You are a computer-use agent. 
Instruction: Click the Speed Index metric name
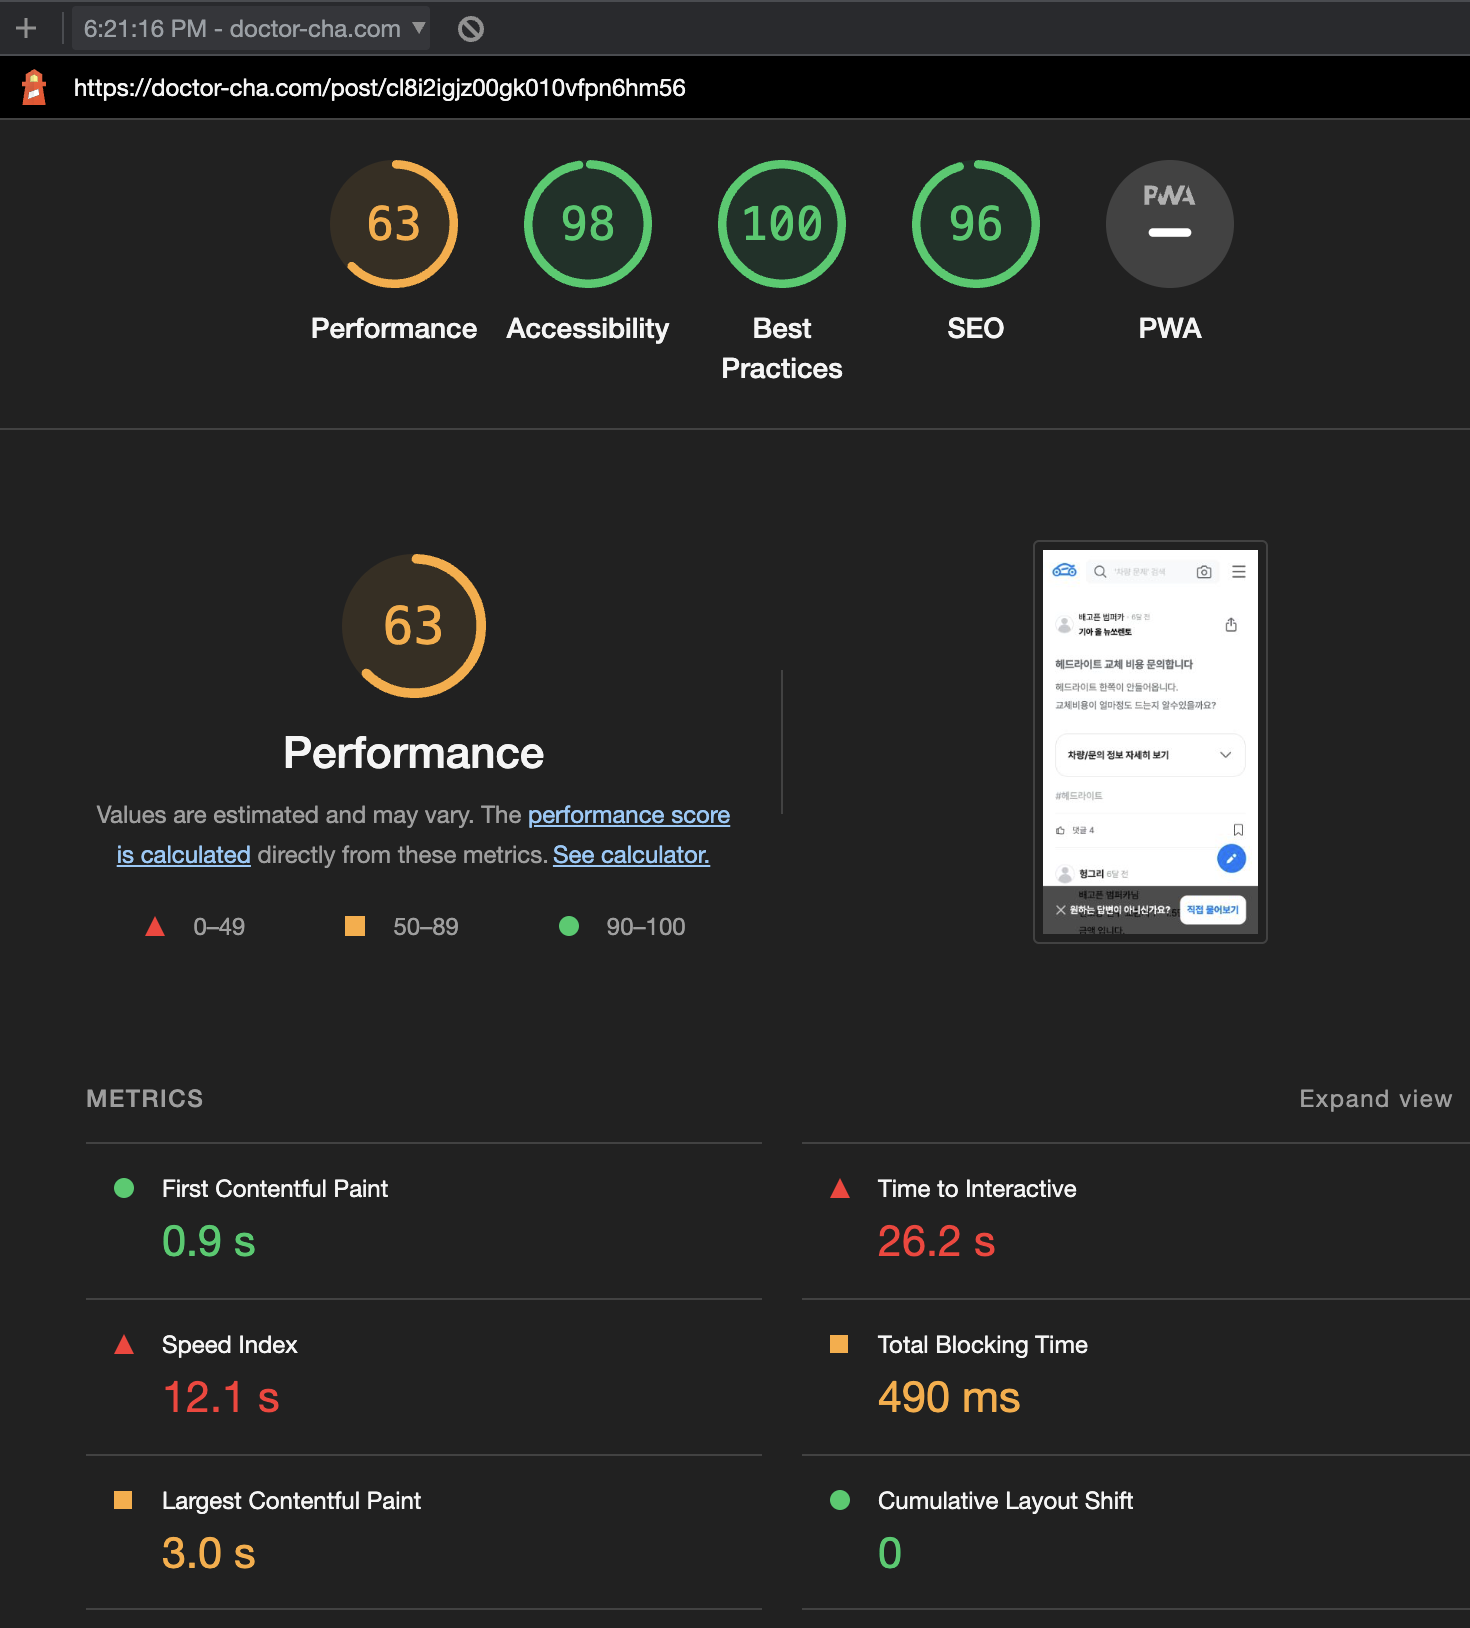point(230,1345)
